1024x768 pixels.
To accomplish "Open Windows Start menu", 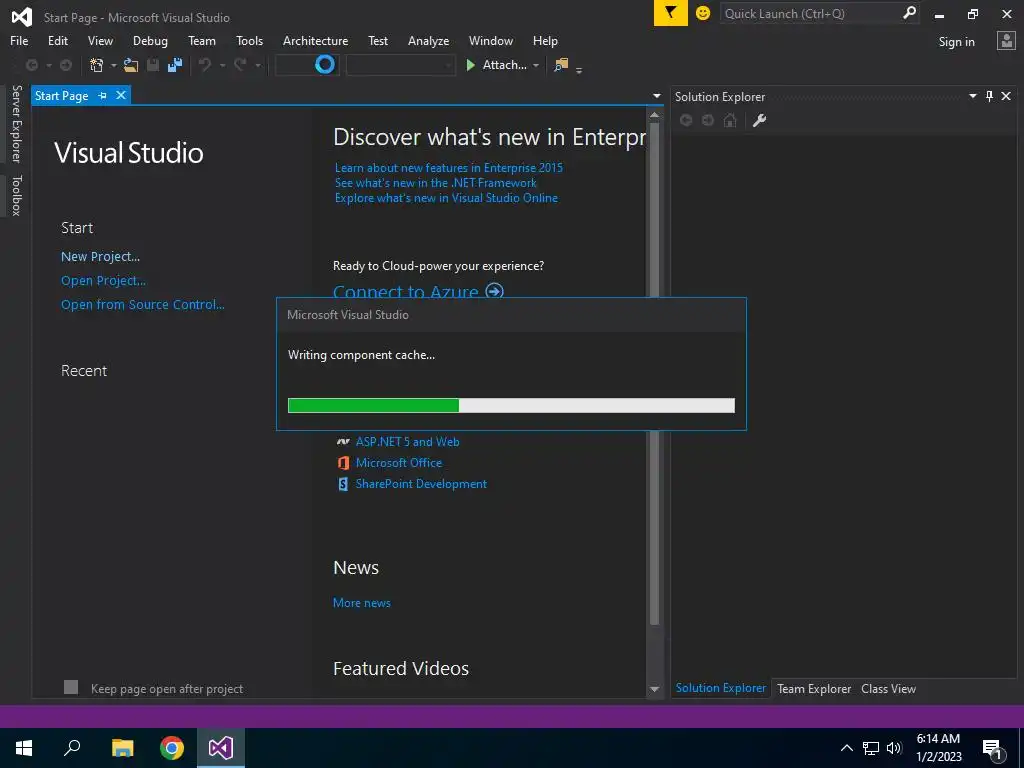I will (24, 748).
